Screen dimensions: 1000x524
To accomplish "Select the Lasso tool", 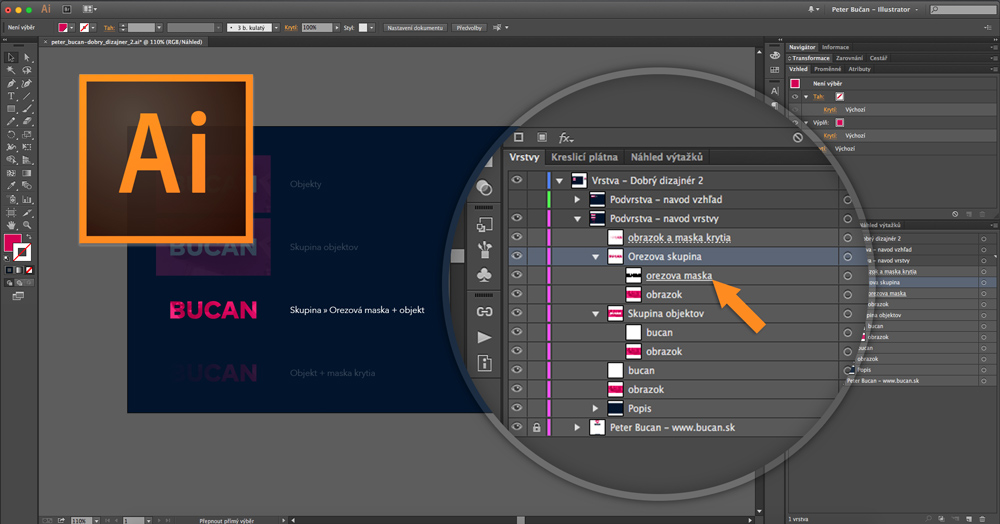I will (27, 70).
